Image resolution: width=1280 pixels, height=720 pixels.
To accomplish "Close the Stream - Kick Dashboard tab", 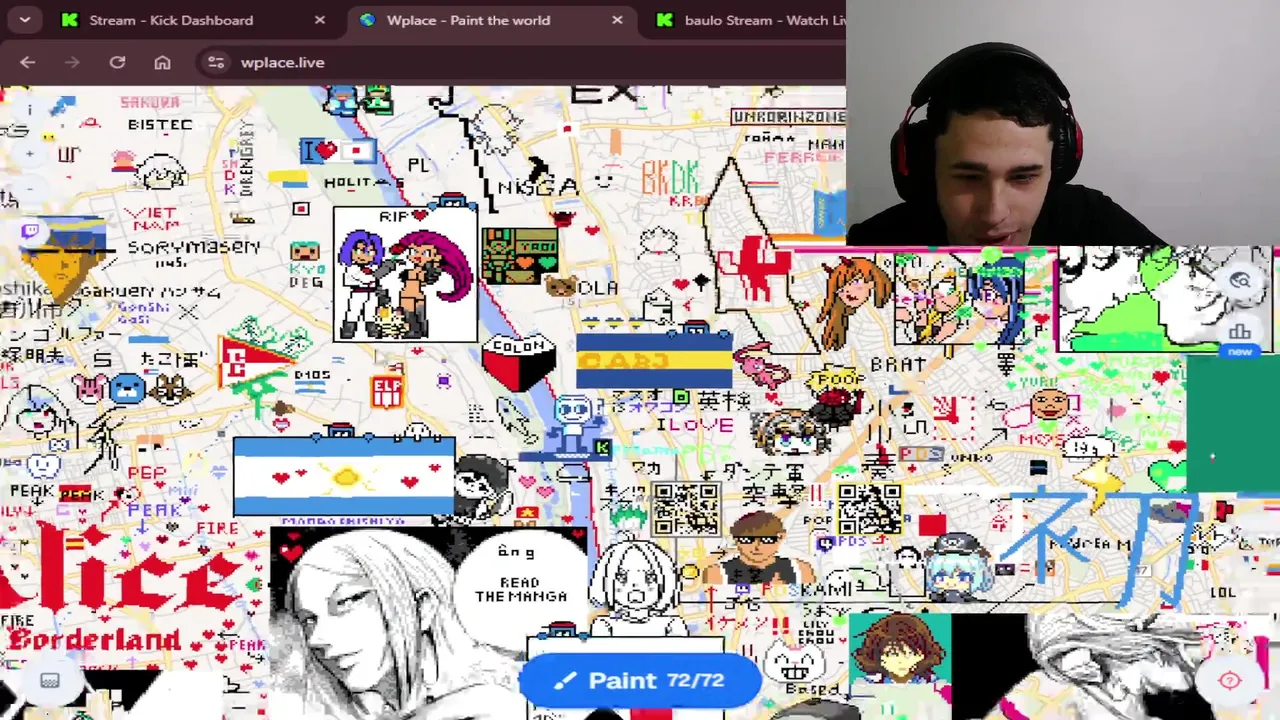I will 319,20.
